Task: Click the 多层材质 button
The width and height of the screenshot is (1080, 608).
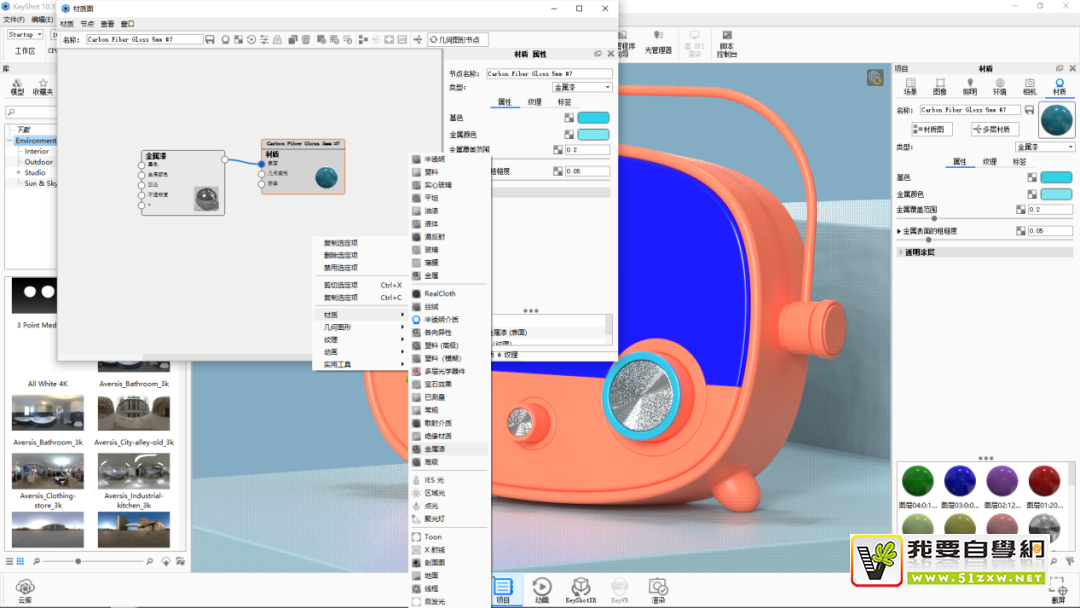Action: tap(994, 129)
